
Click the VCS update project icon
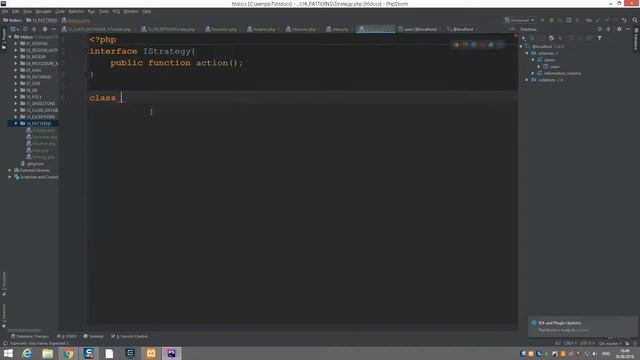tap(598, 20)
